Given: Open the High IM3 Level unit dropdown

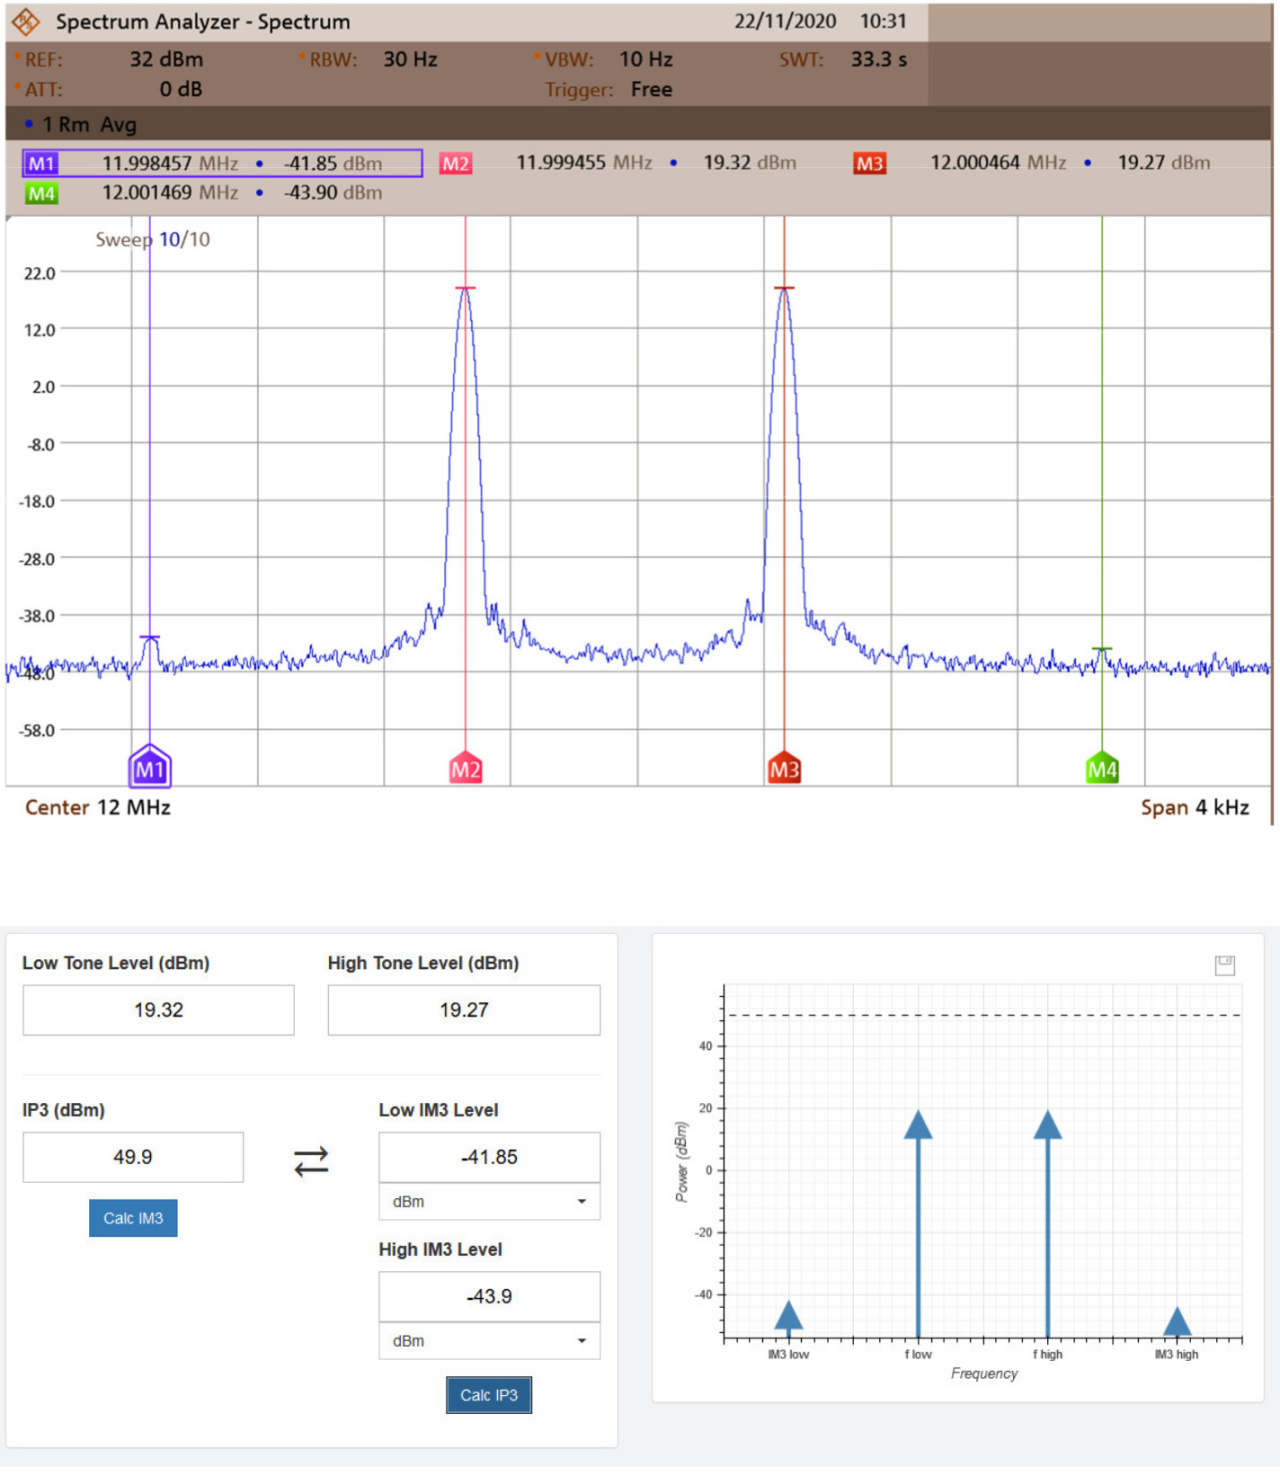Looking at the screenshot, I should (489, 1340).
